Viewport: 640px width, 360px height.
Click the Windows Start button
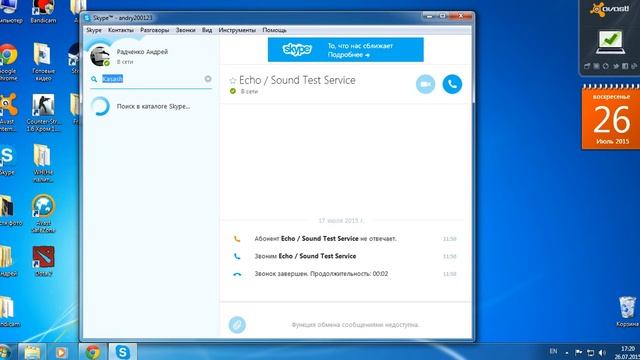(x=5, y=352)
